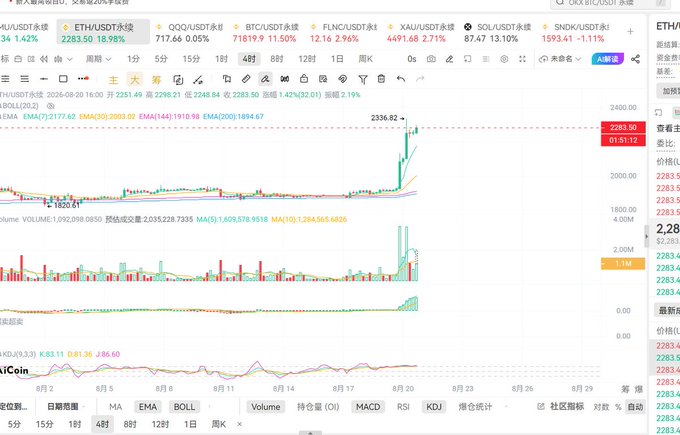Close the bottom timeframe bar with the x

239,424
